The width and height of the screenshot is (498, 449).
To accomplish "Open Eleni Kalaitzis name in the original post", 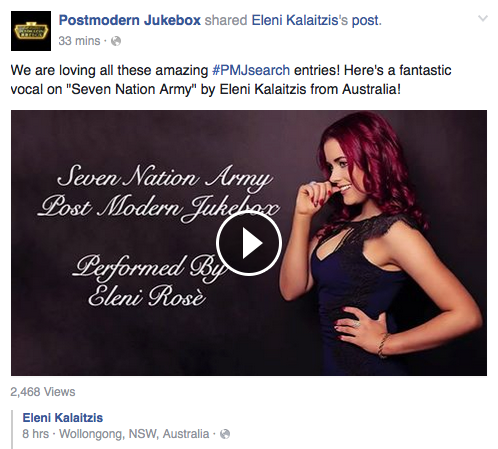I will click(63, 418).
